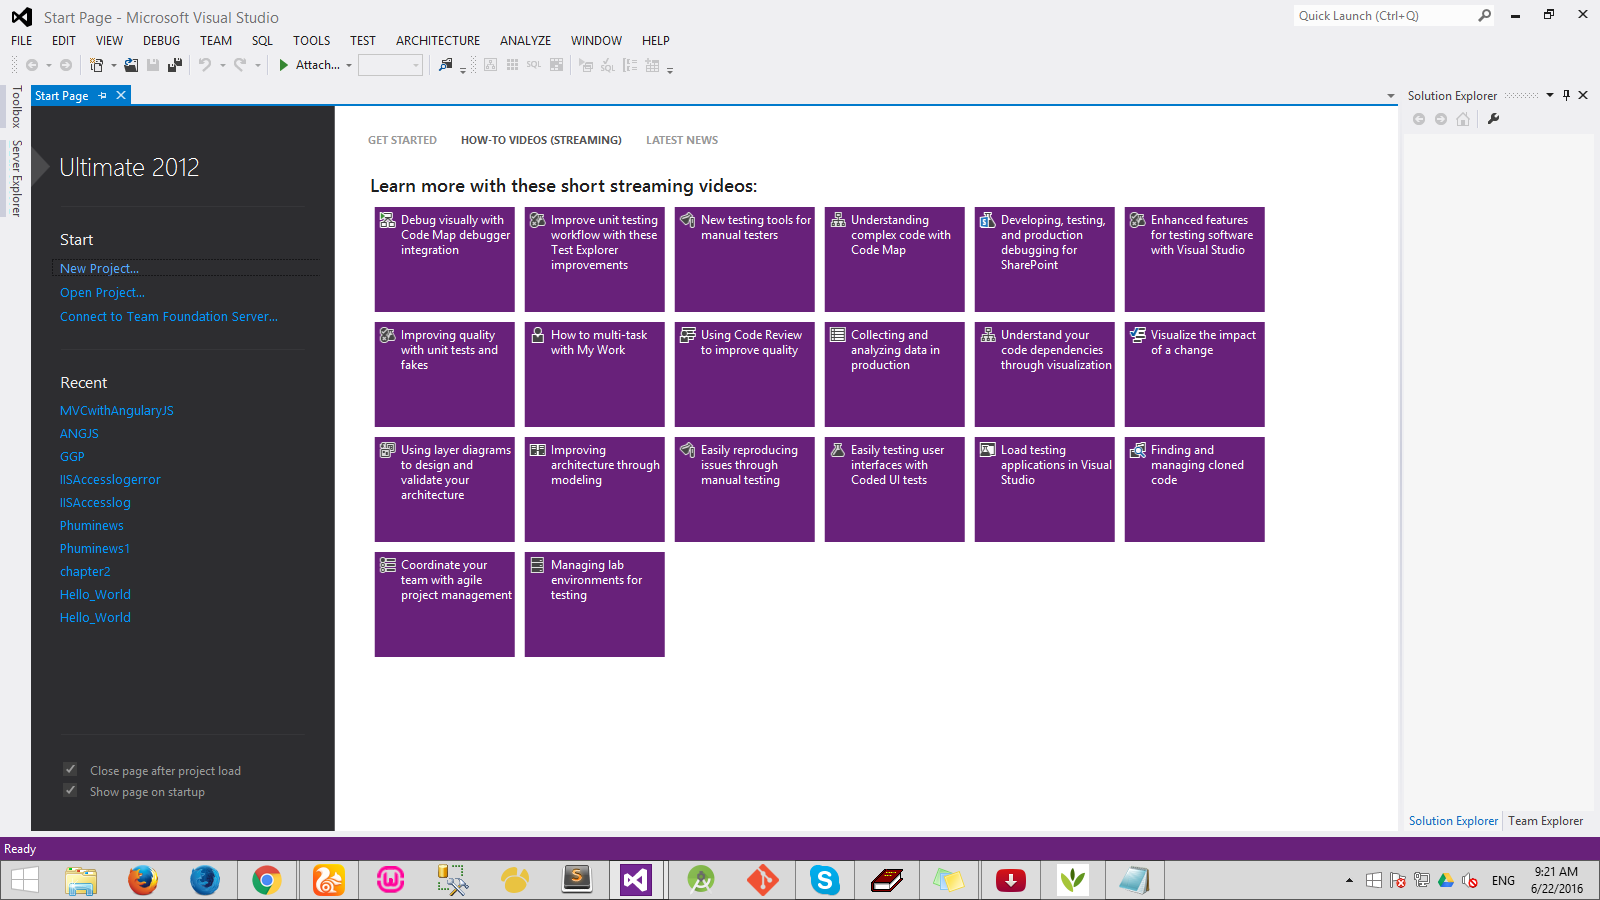Open Skype from the taskbar
The height and width of the screenshot is (900, 1600).
[824, 880]
